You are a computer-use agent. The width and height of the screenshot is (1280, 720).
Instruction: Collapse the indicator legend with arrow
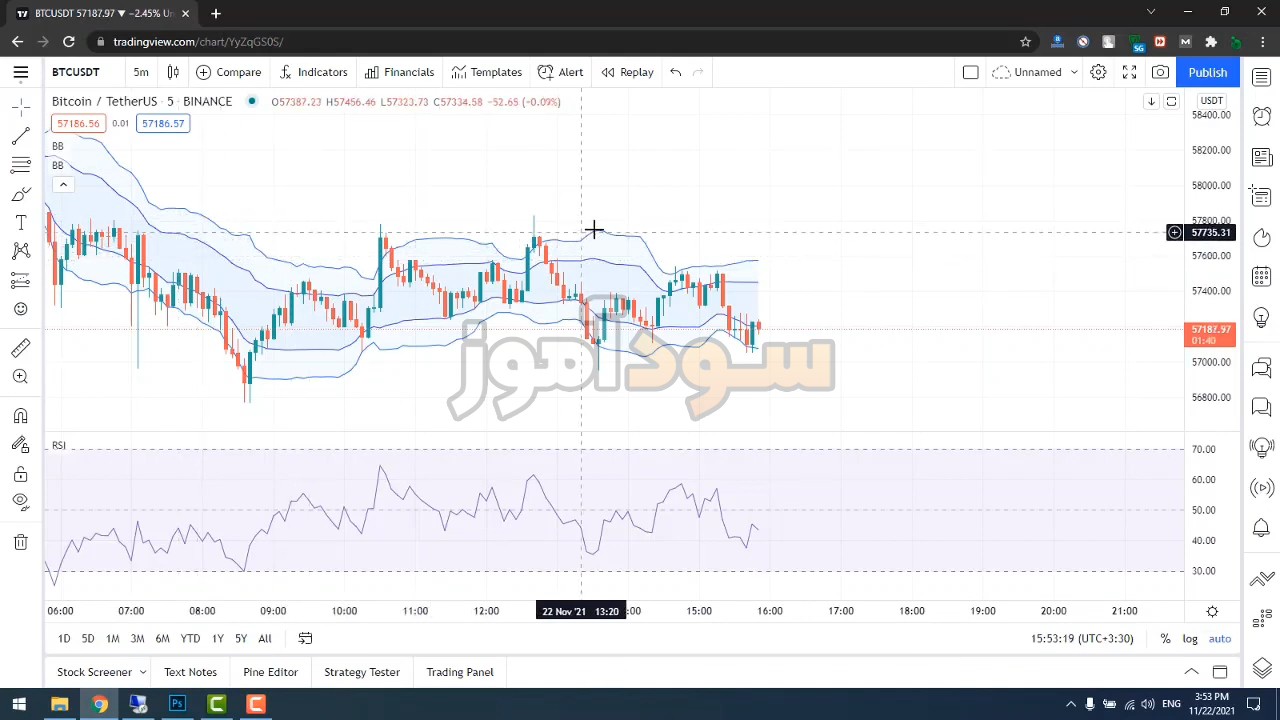point(63,185)
